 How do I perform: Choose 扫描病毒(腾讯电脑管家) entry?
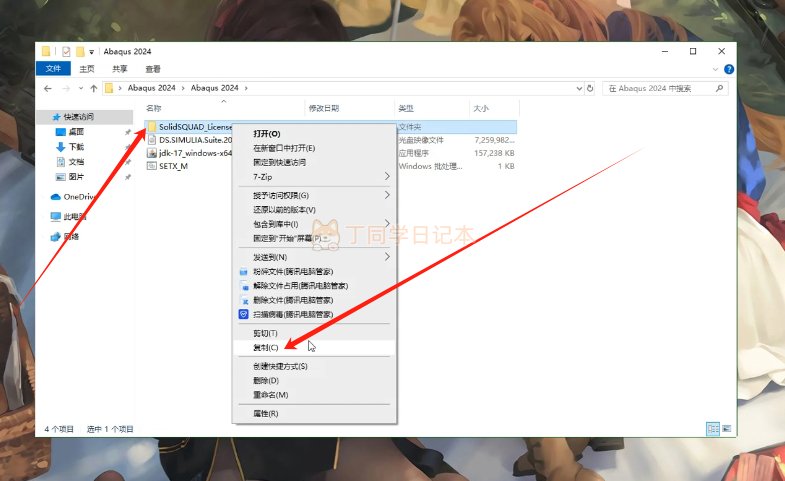tap(314, 314)
